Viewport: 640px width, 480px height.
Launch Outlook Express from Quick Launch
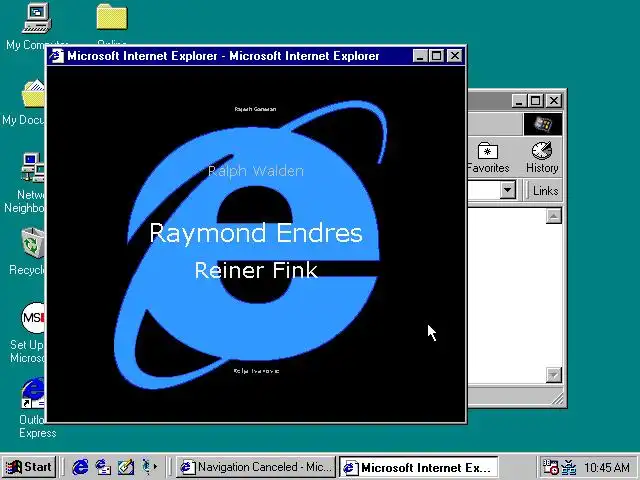[103, 467]
